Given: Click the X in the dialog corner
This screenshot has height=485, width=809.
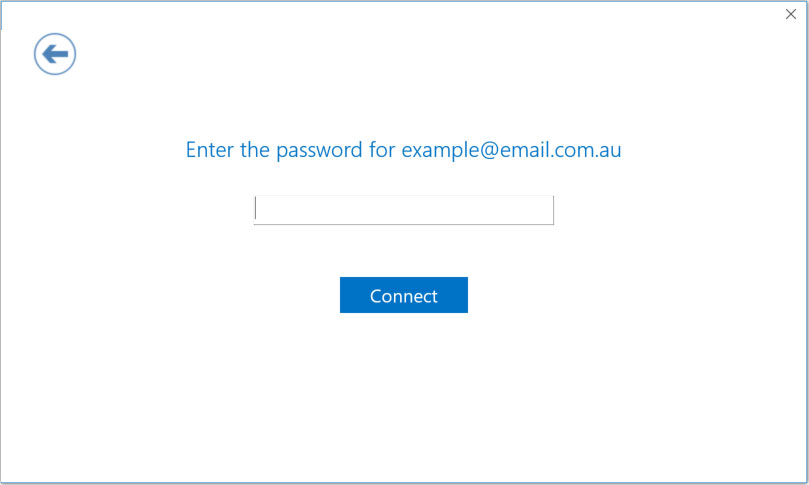Looking at the screenshot, I should (790, 14).
